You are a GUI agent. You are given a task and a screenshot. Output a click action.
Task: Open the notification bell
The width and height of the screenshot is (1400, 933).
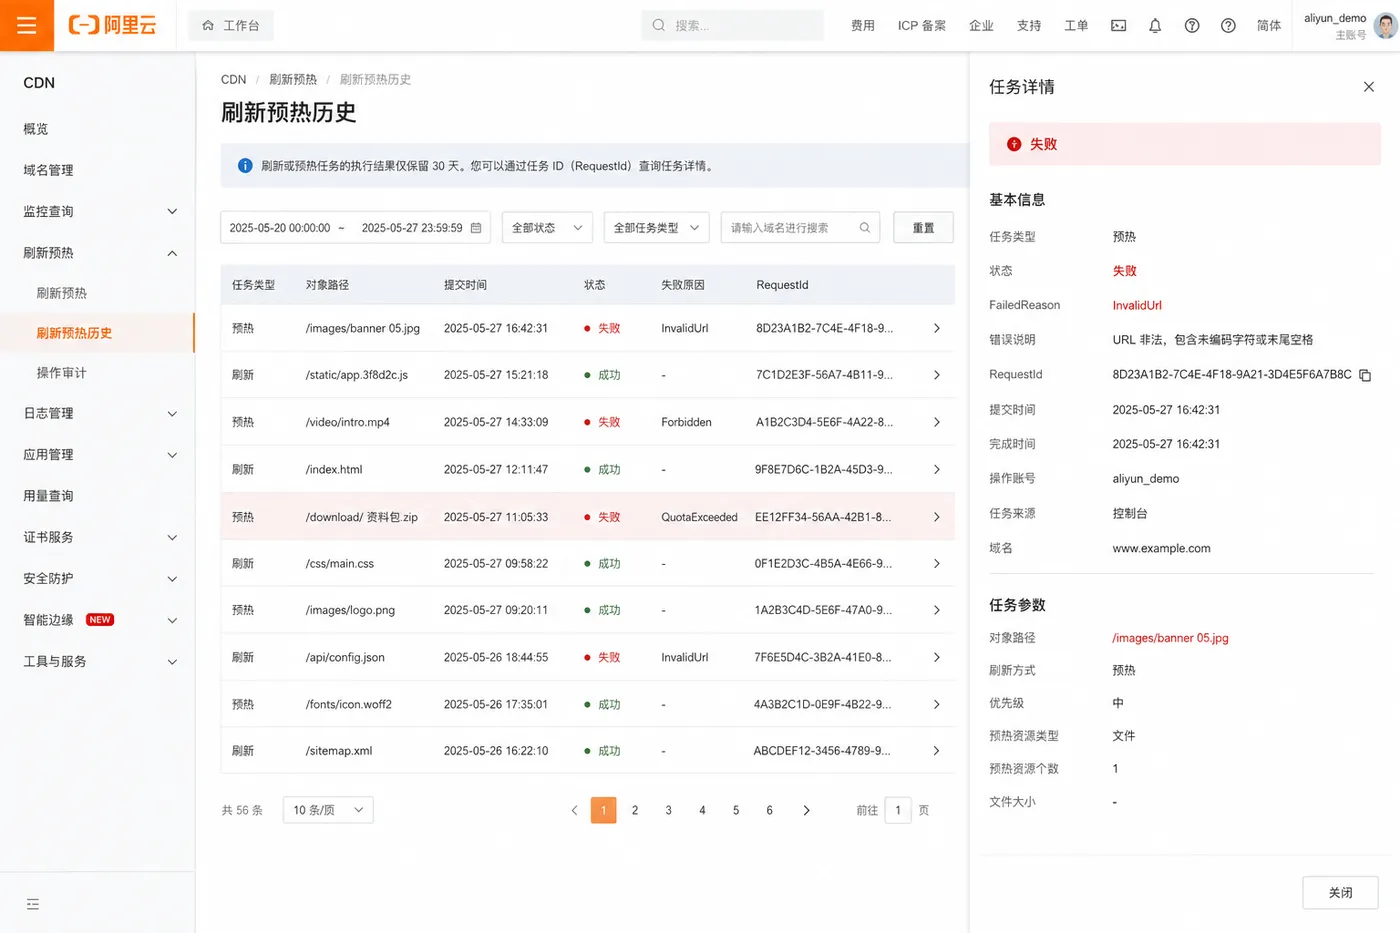1155,26
